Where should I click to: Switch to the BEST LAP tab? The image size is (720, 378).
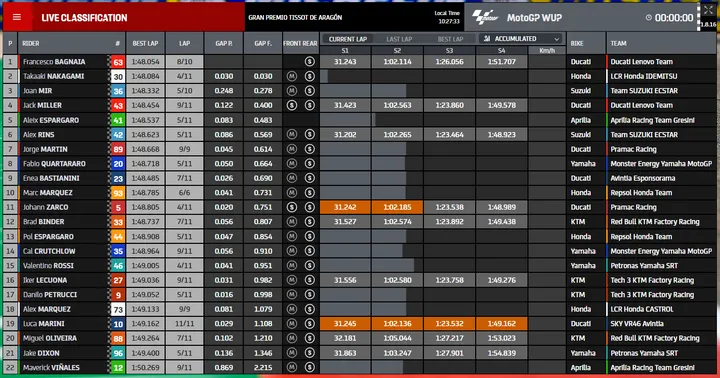click(x=450, y=39)
